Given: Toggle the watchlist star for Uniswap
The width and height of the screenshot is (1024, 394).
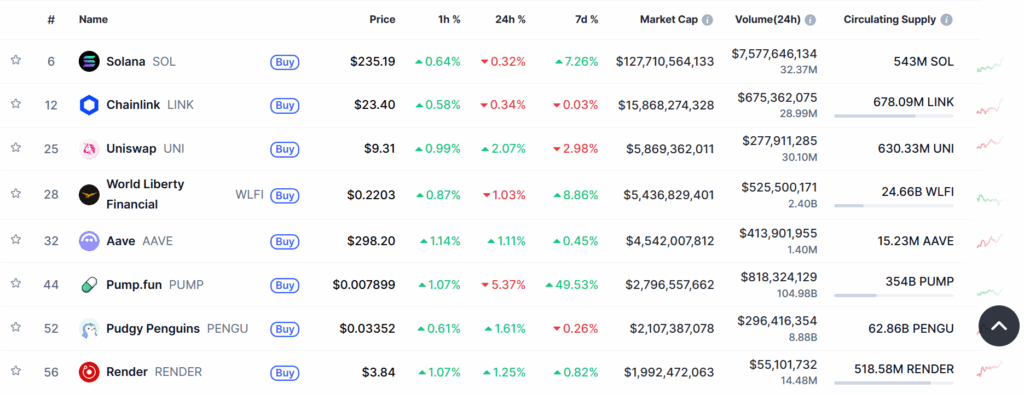Looking at the screenshot, I should pyautogui.click(x=16, y=148).
